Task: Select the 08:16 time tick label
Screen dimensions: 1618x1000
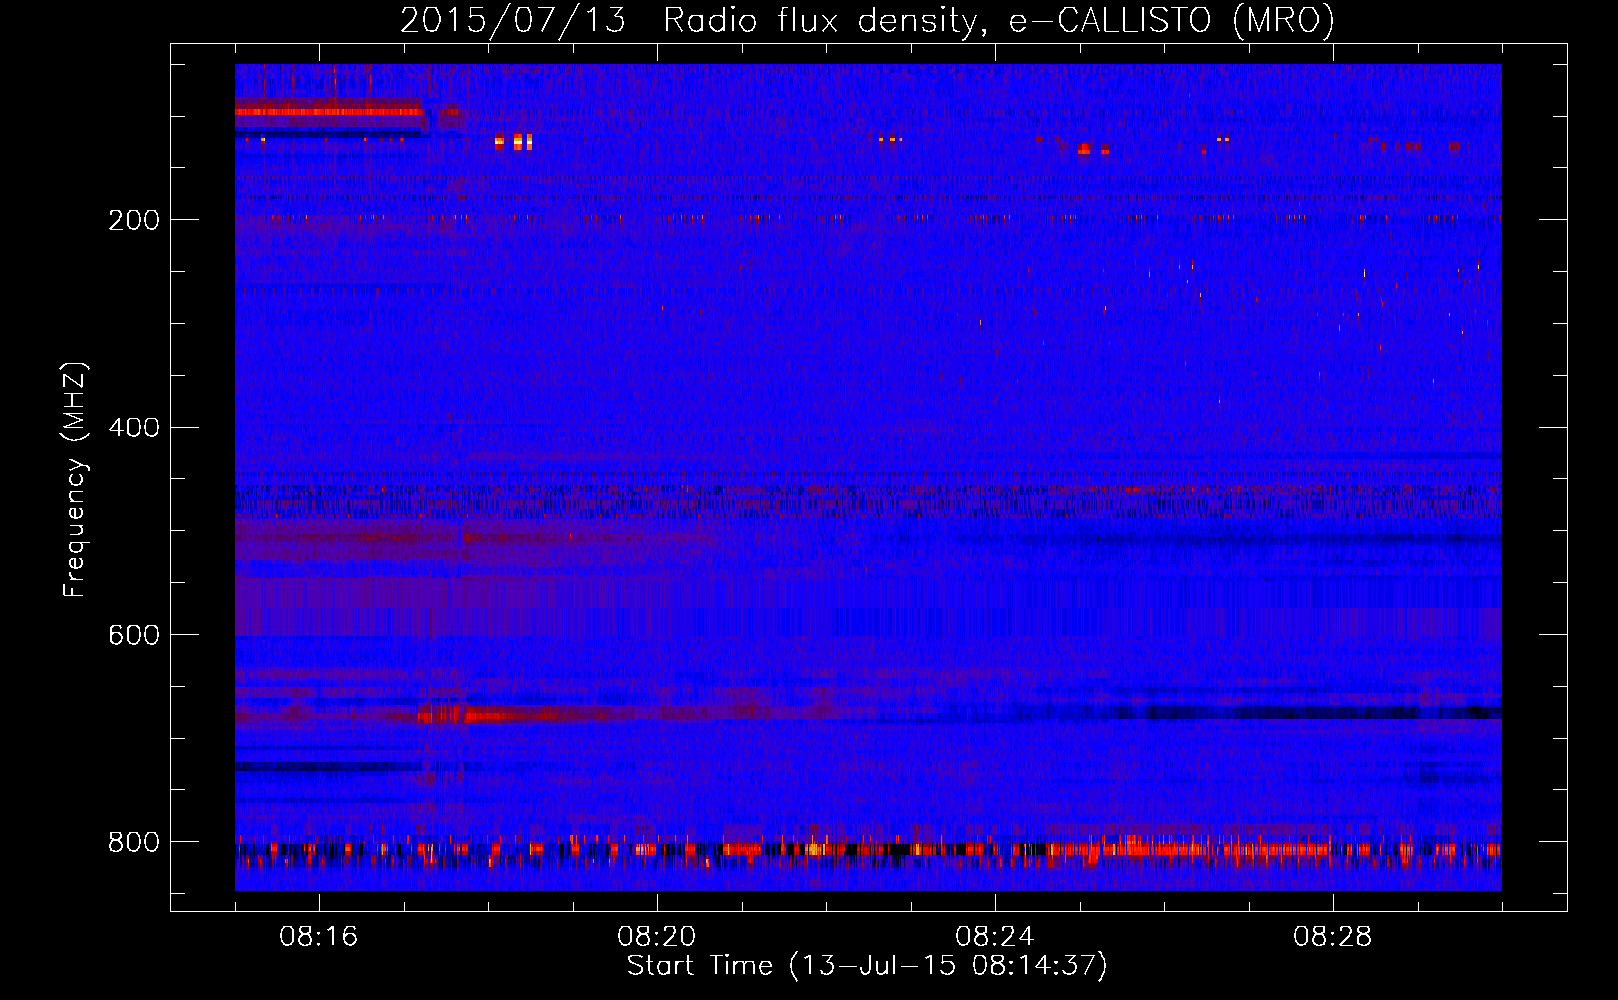Action: 319,937
